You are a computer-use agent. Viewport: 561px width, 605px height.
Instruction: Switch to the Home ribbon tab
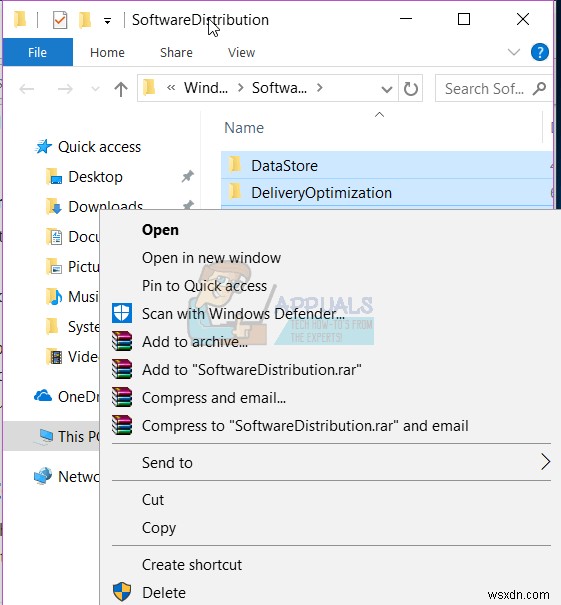[x=107, y=52]
